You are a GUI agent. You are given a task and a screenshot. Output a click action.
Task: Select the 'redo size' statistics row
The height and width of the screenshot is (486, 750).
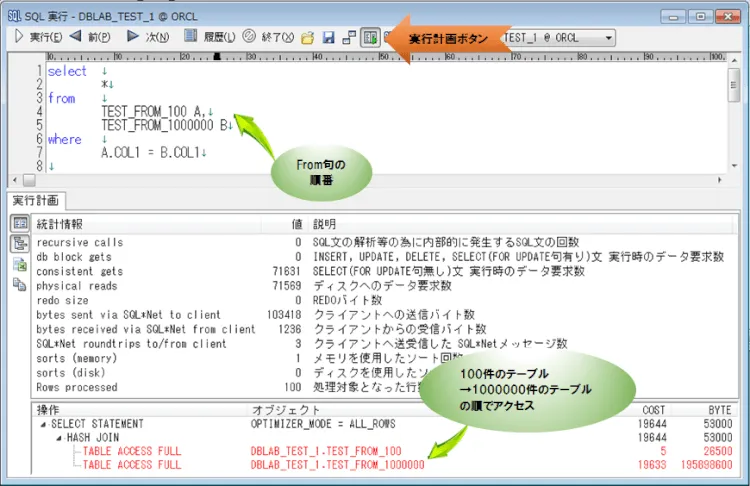coord(383,300)
